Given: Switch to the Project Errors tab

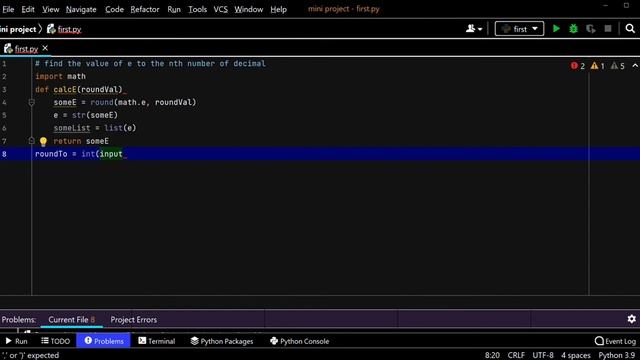Looking at the screenshot, I should click(x=133, y=320).
